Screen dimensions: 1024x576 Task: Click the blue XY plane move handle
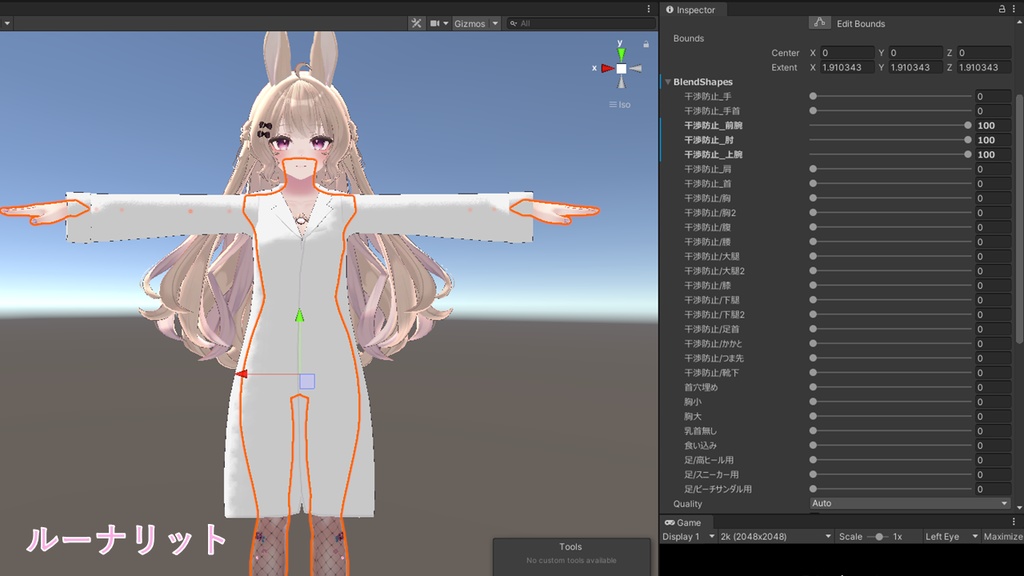coord(307,381)
